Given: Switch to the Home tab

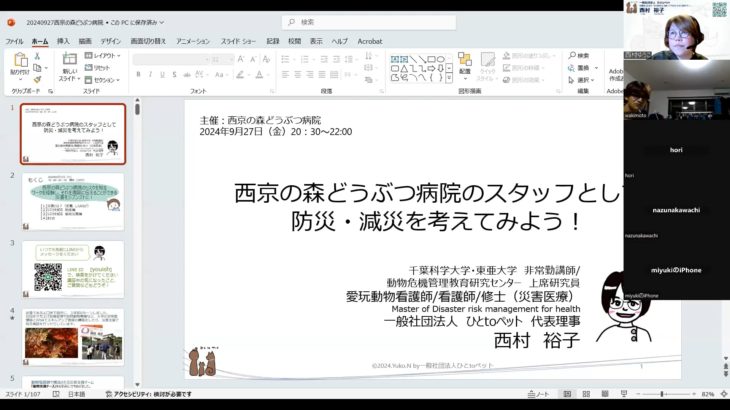Looking at the screenshot, I should (x=40, y=41).
